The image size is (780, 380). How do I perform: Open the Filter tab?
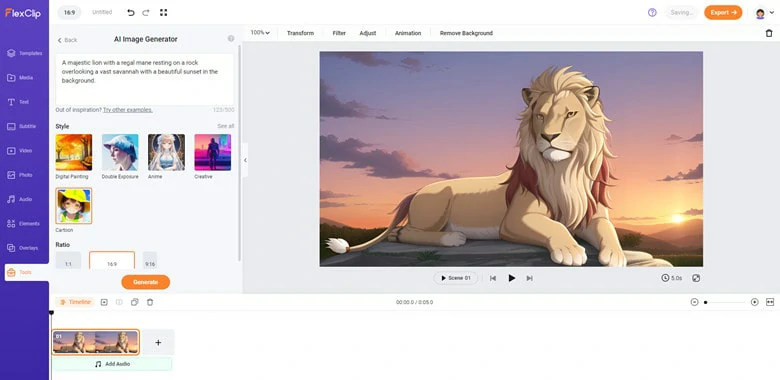339,33
